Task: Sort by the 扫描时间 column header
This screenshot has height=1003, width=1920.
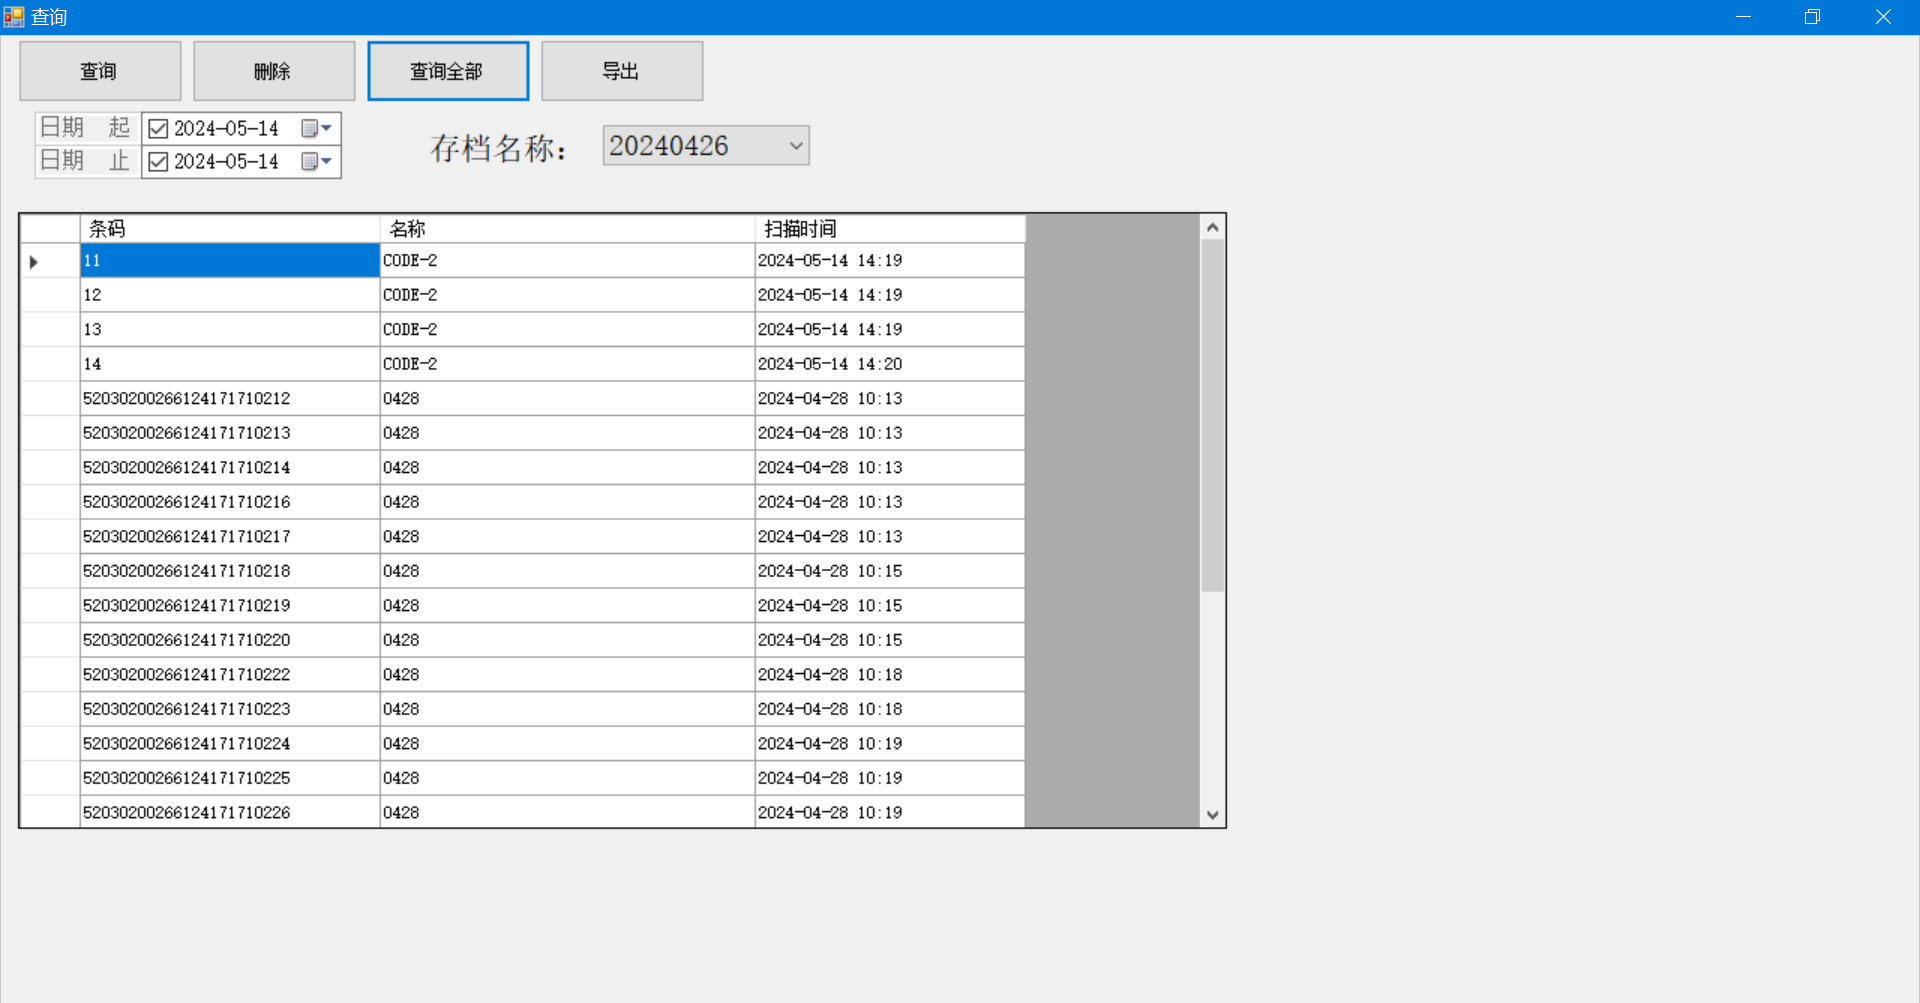Action: [x=889, y=229]
